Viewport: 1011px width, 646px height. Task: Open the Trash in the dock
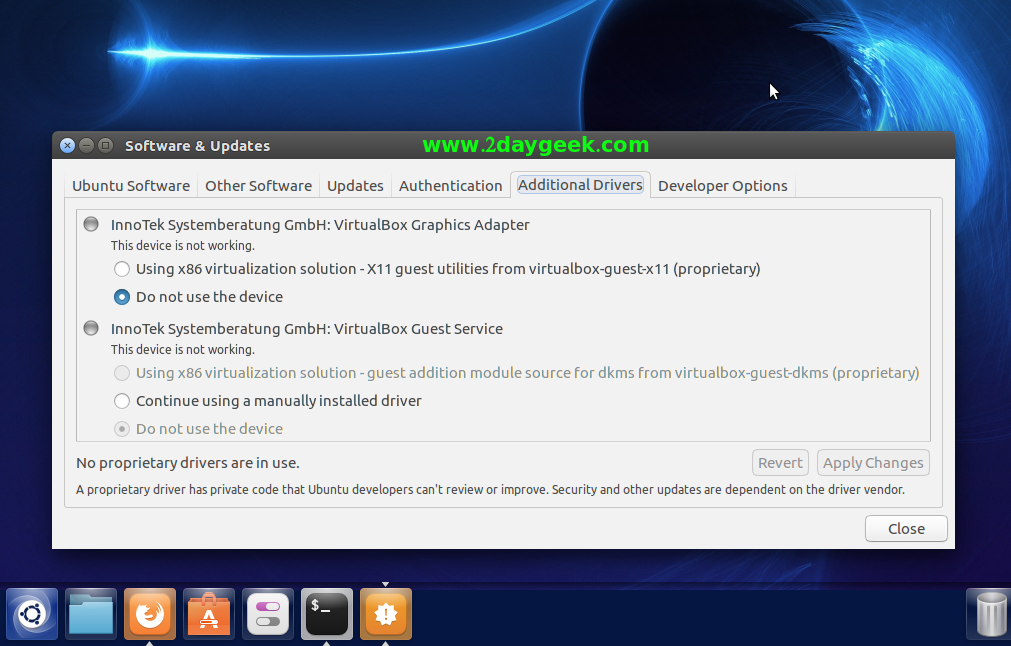point(991,614)
